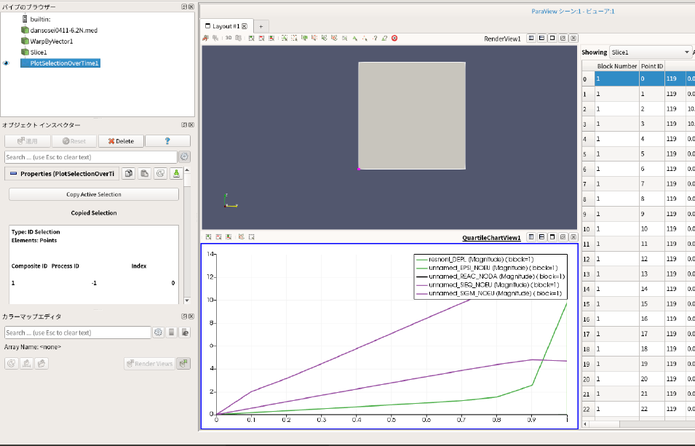This screenshot has width=695, height=446.
Task: Click spreadsheet horizontal scrollbar left arrow
Action: click(x=586, y=424)
